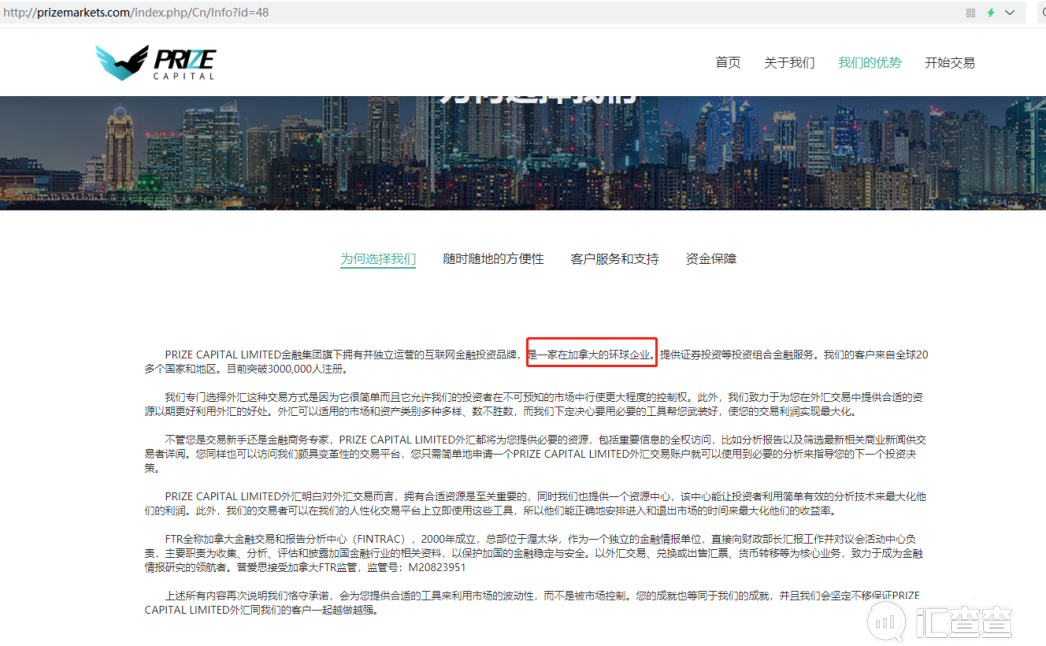The image size is (1046, 646).
Task: Click the paragraph beginning 不管您是交易新手
Action: 536,454
